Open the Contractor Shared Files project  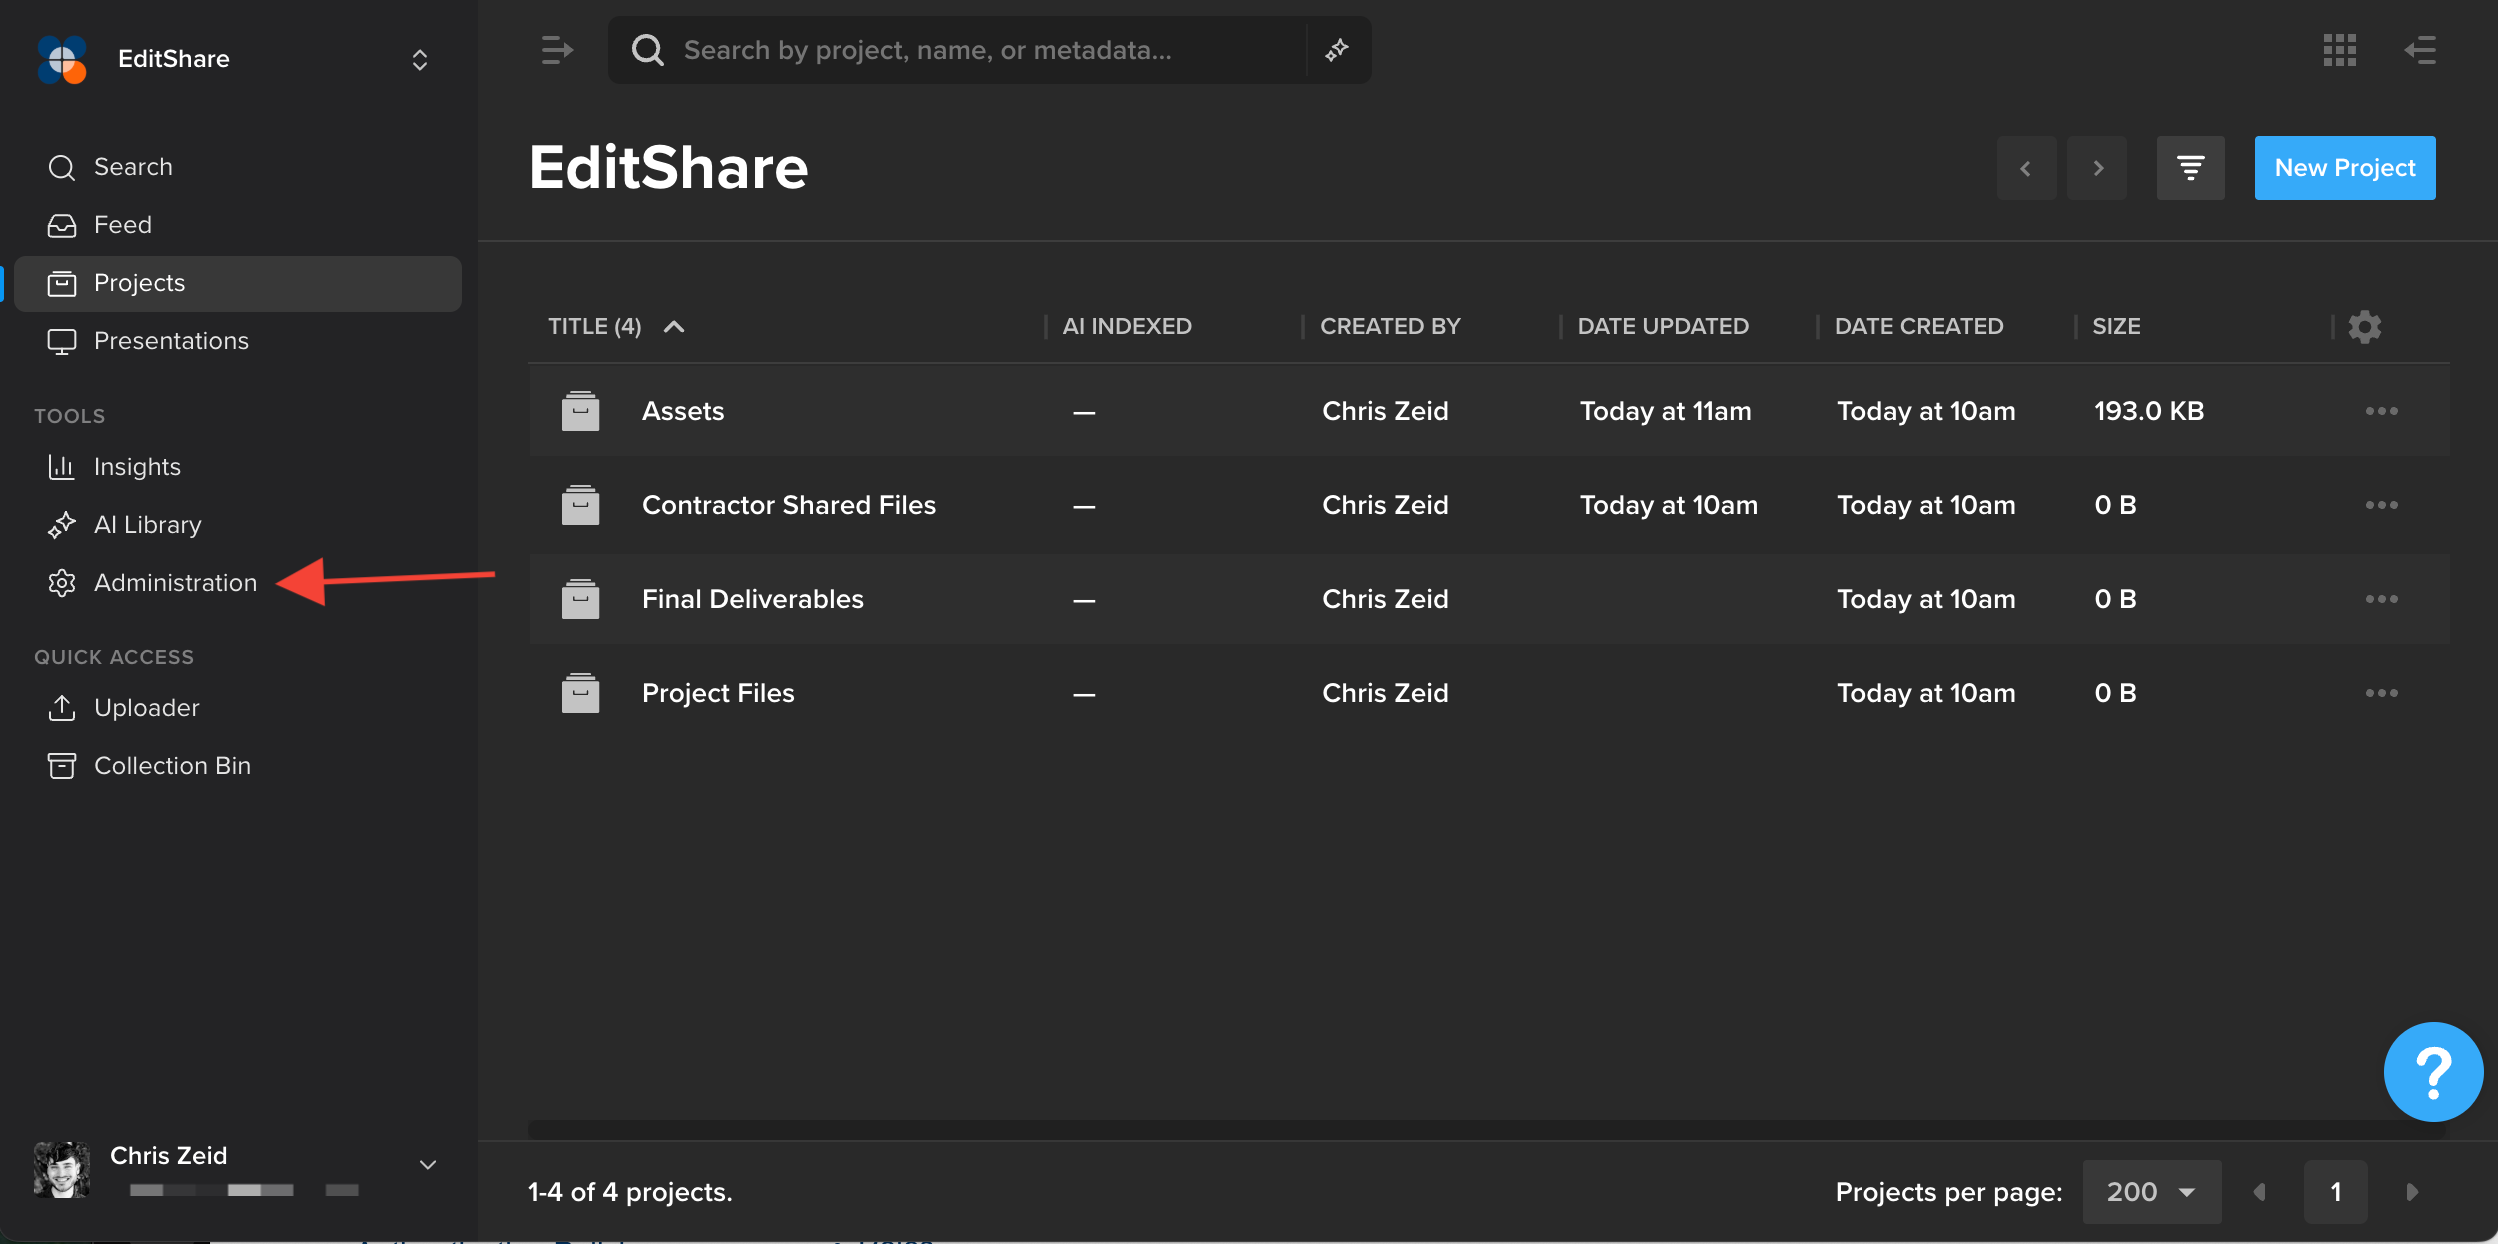point(789,505)
